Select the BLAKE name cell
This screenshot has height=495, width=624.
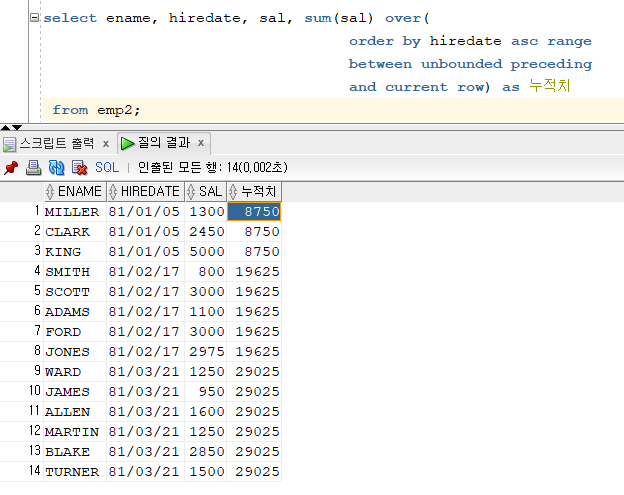tap(75, 452)
